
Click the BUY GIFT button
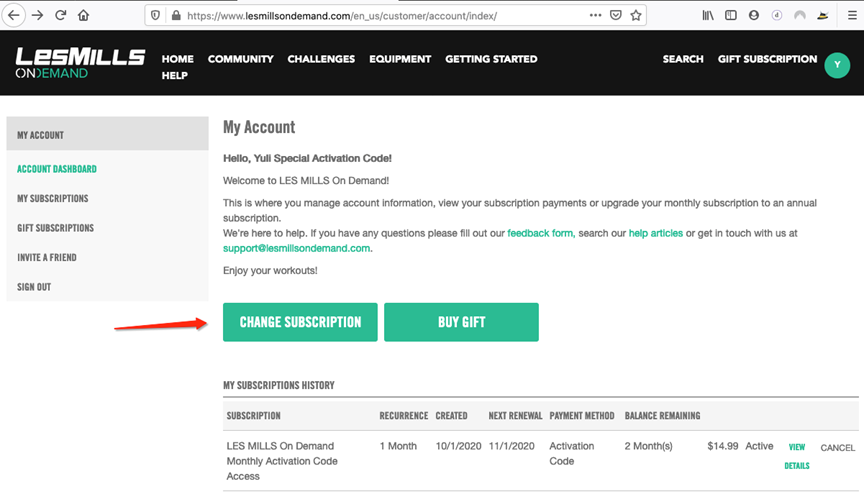(x=461, y=322)
